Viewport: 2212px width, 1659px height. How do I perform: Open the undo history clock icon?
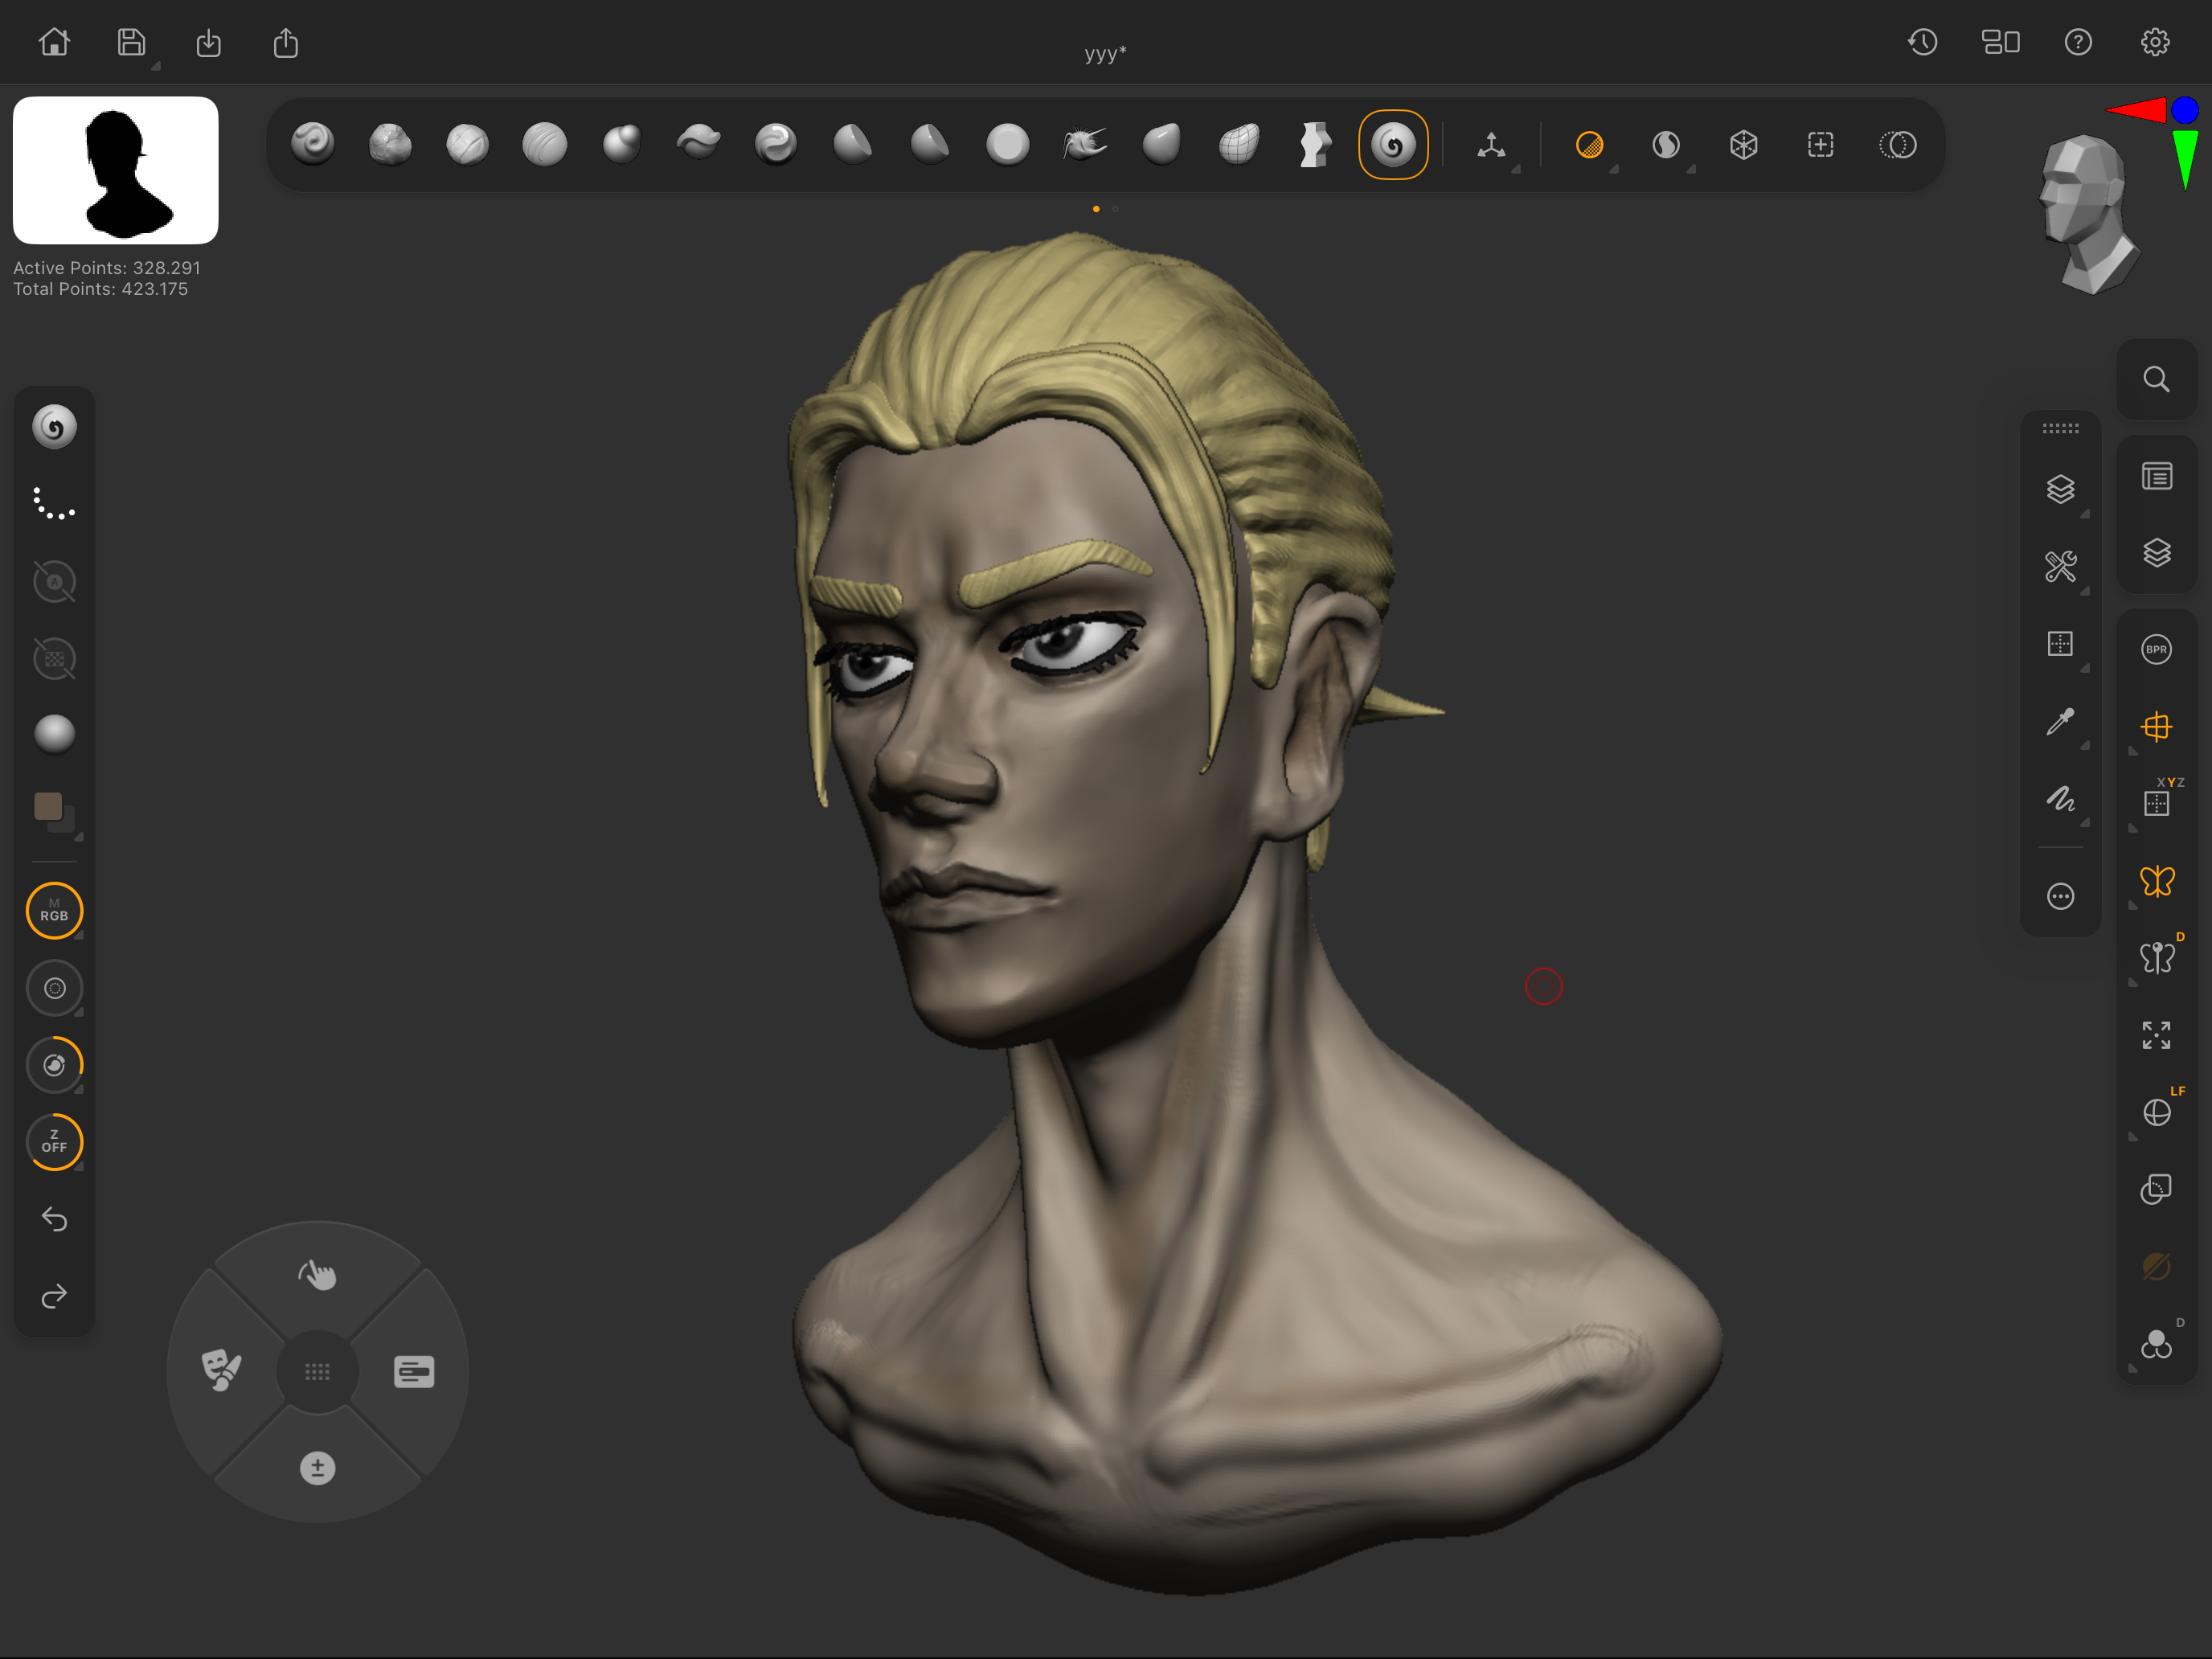[x=1922, y=42]
